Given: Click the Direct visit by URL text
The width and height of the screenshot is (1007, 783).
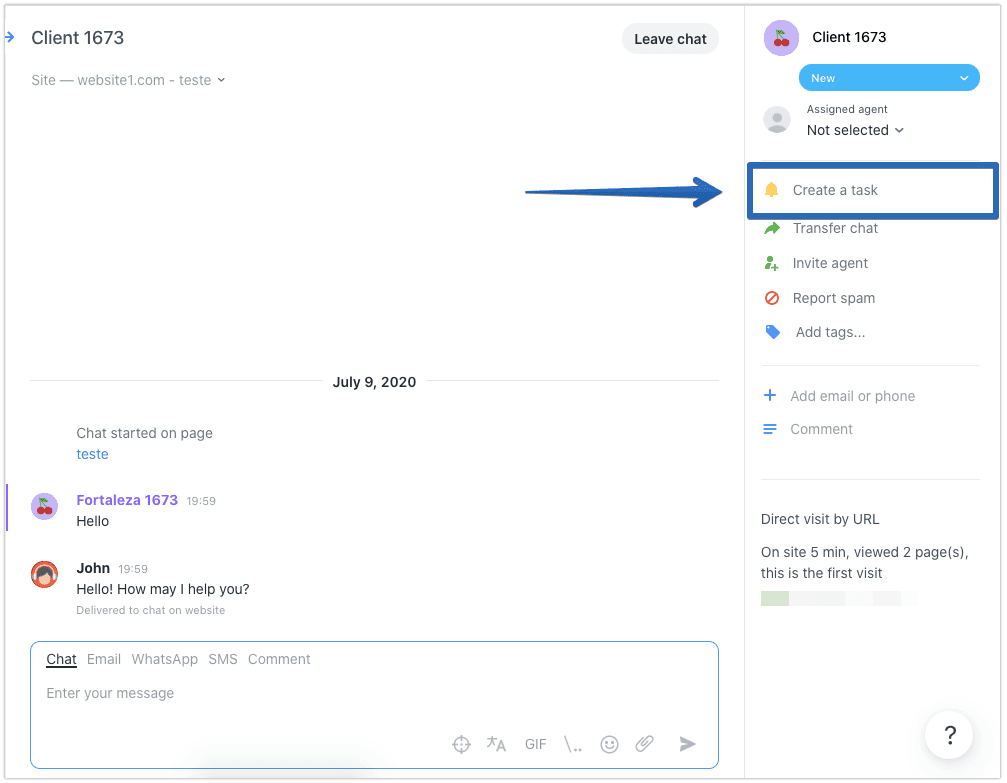Looking at the screenshot, I should [819, 519].
